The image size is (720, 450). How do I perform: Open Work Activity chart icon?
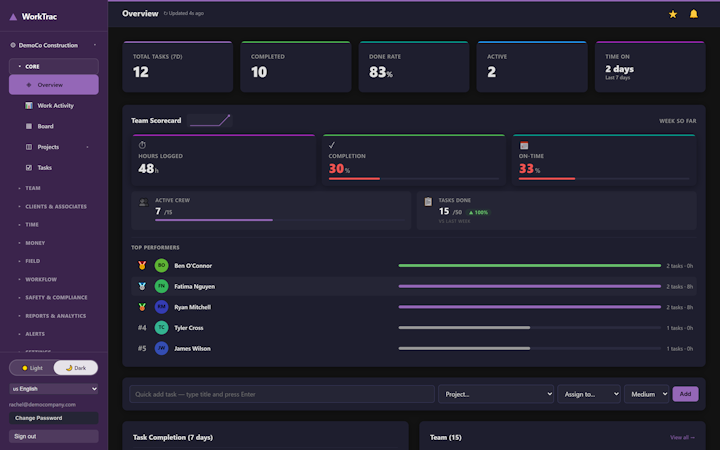click(x=29, y=106)
